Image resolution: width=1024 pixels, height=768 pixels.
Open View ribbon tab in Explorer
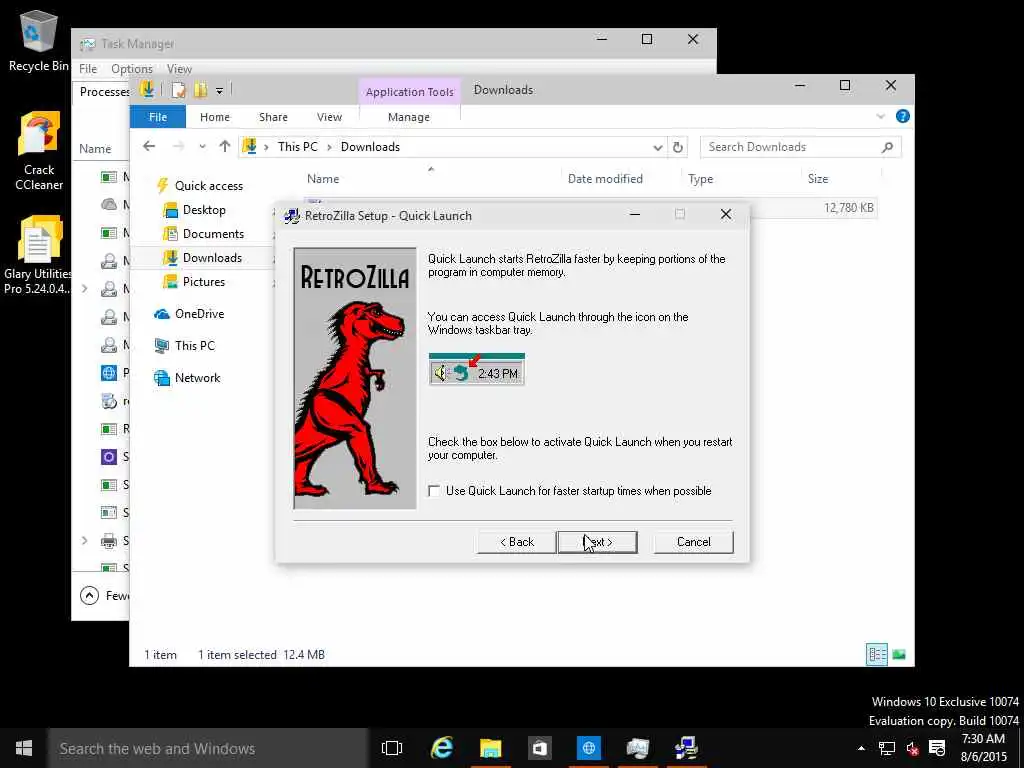[329, 117]
